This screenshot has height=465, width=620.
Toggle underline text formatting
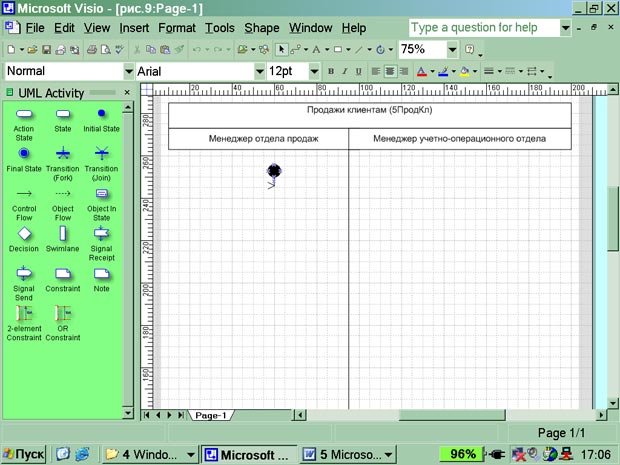[x=359, y=71]
